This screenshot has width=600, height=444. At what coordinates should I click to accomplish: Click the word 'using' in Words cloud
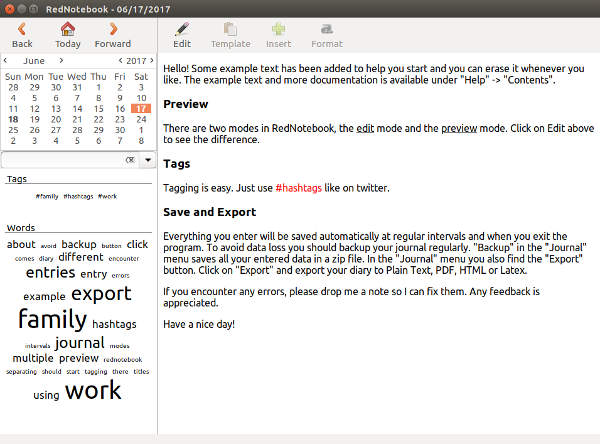point(46,395)
